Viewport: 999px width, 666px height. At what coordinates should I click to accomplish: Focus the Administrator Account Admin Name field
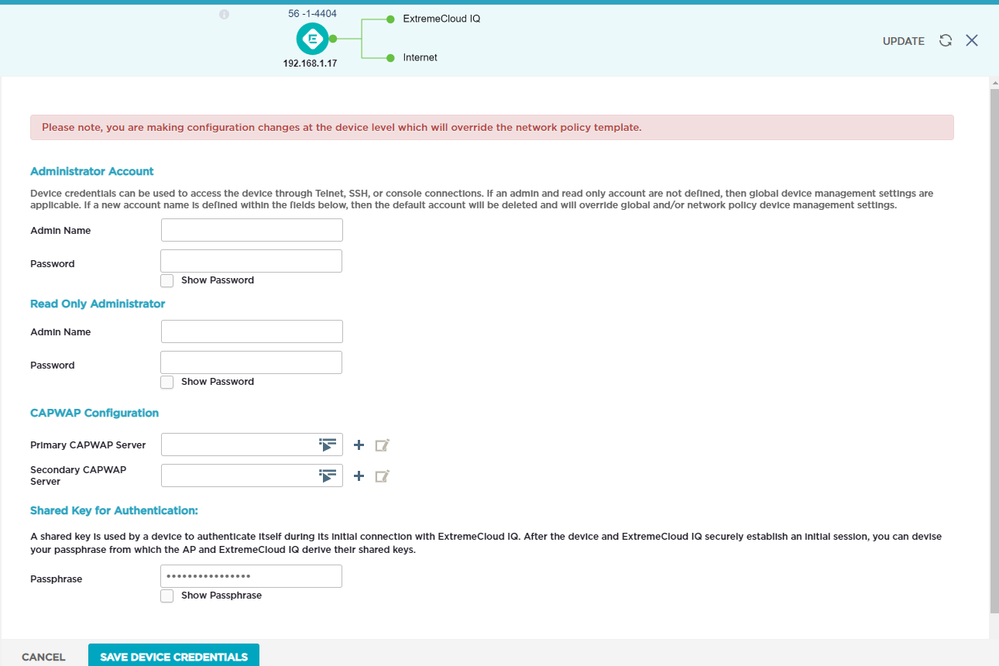coord(252,230)
